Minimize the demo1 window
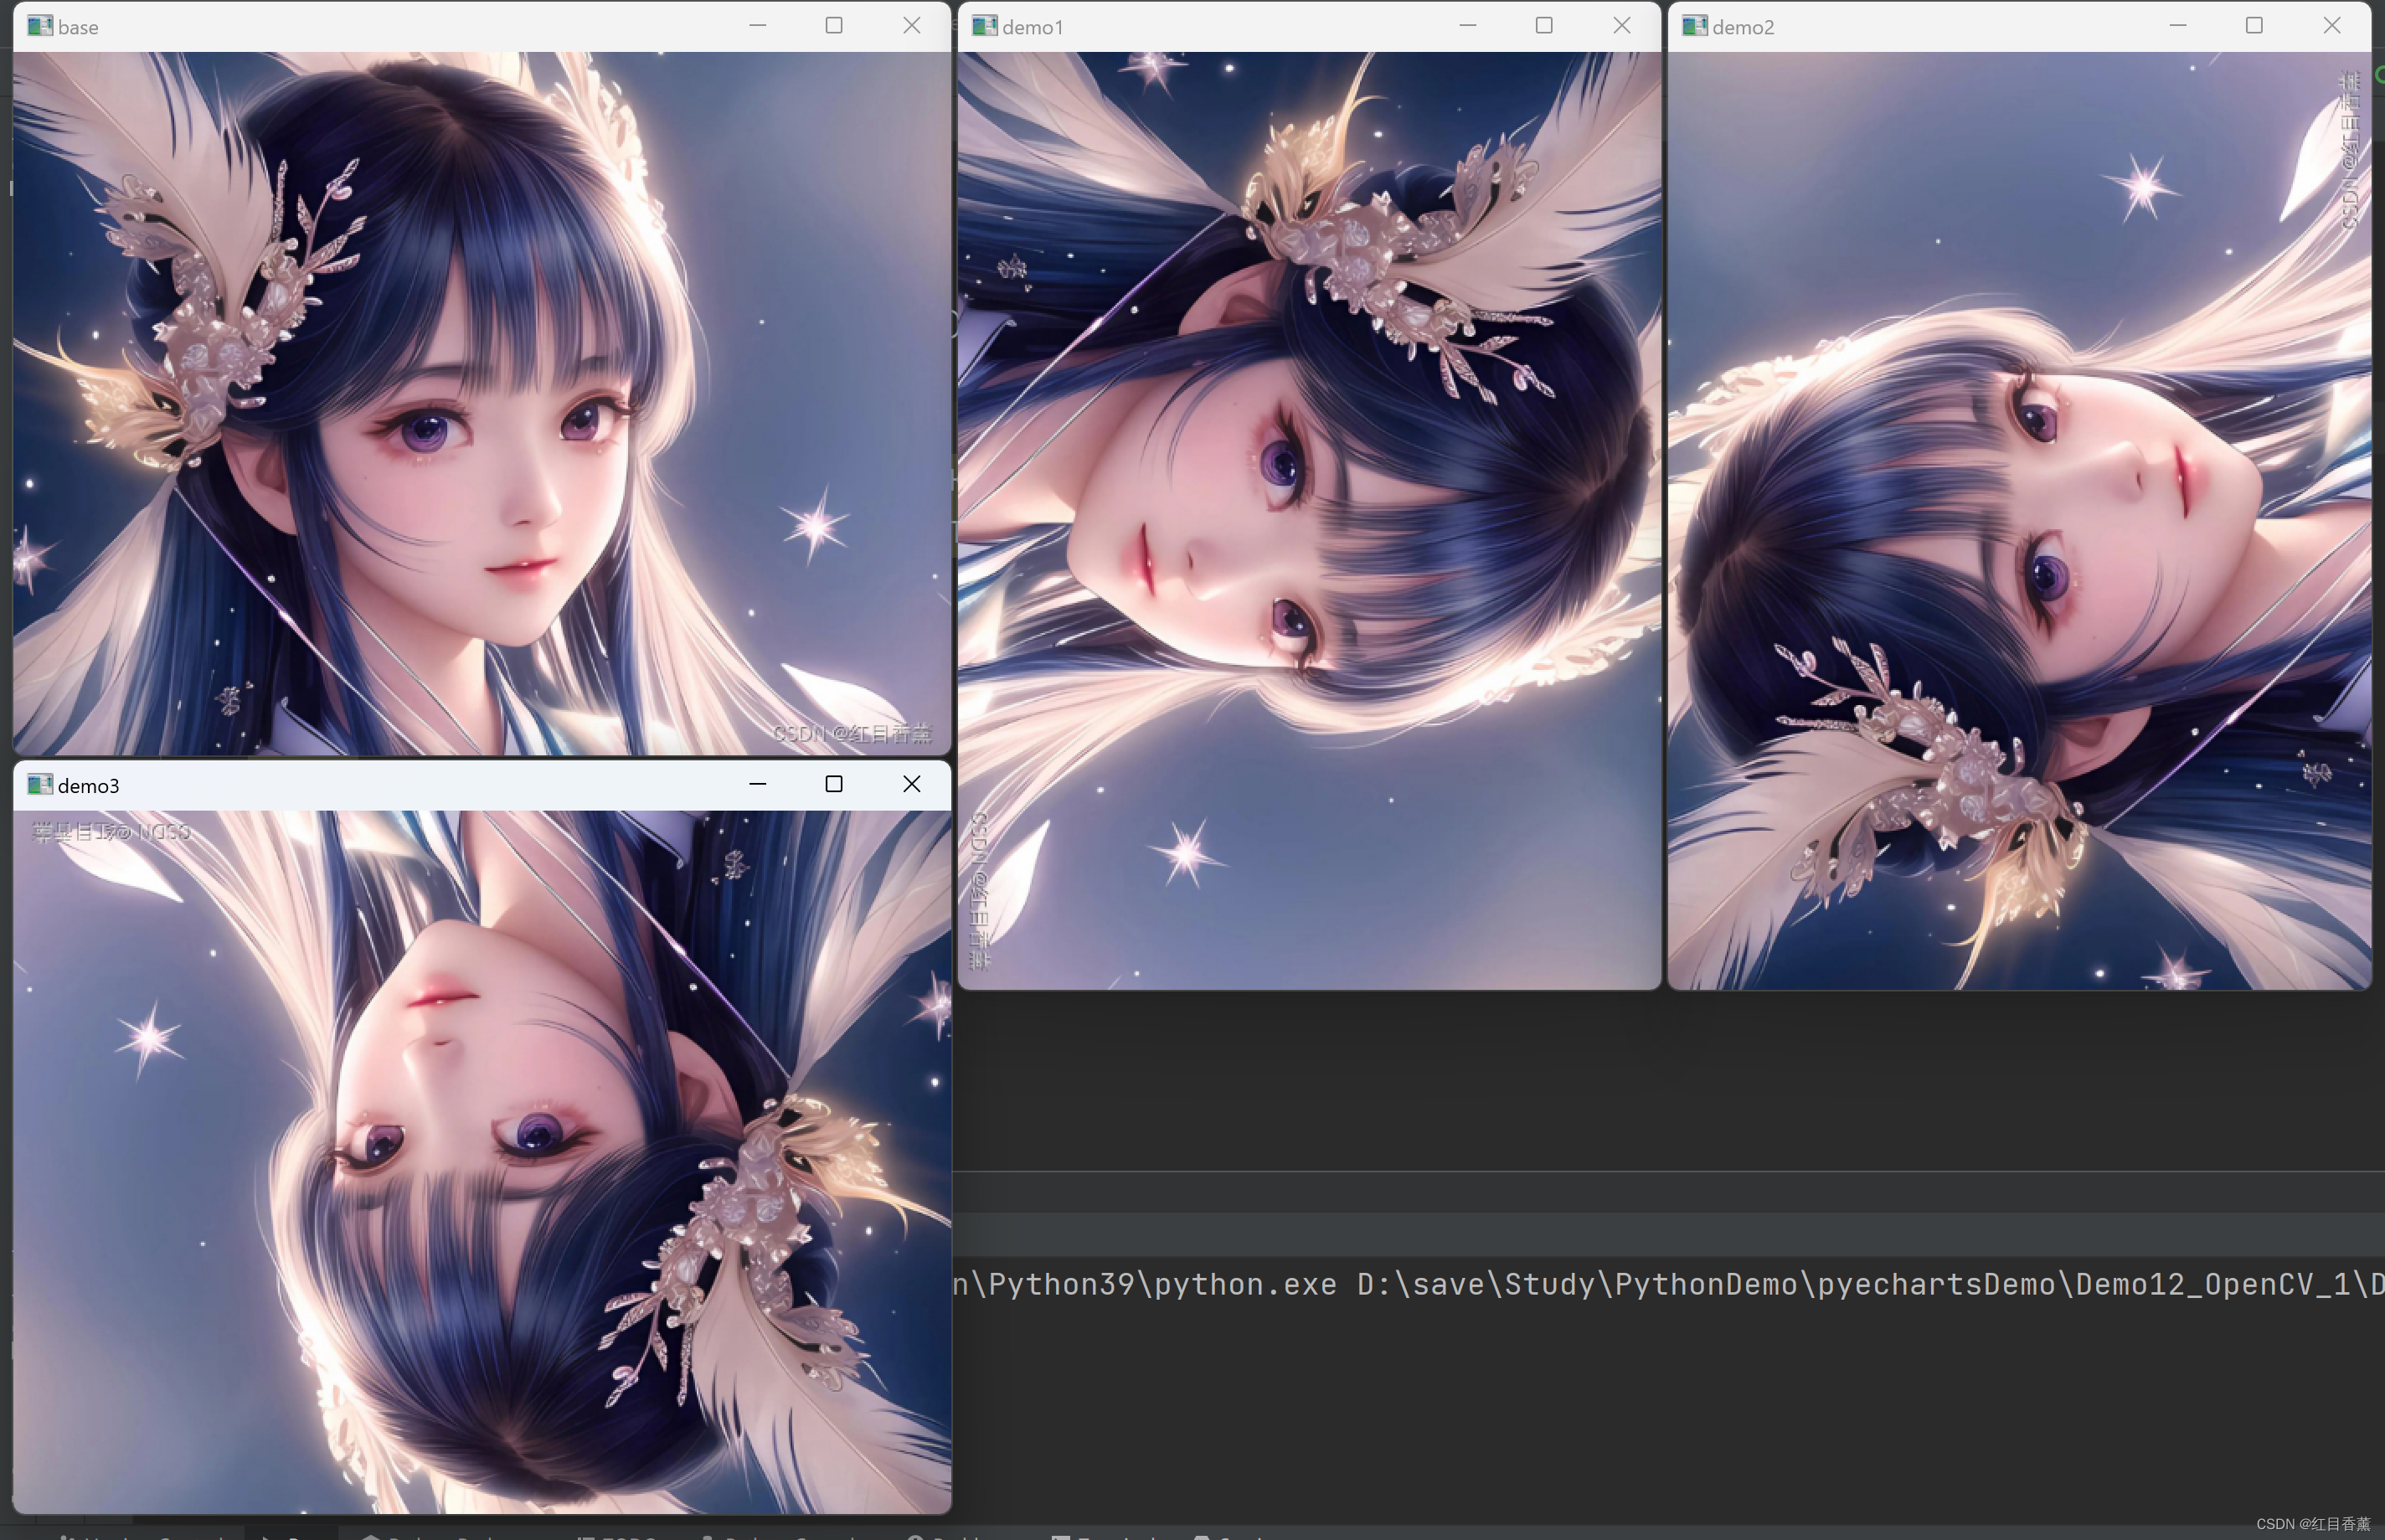2385x1540 pixels. 1467,26
